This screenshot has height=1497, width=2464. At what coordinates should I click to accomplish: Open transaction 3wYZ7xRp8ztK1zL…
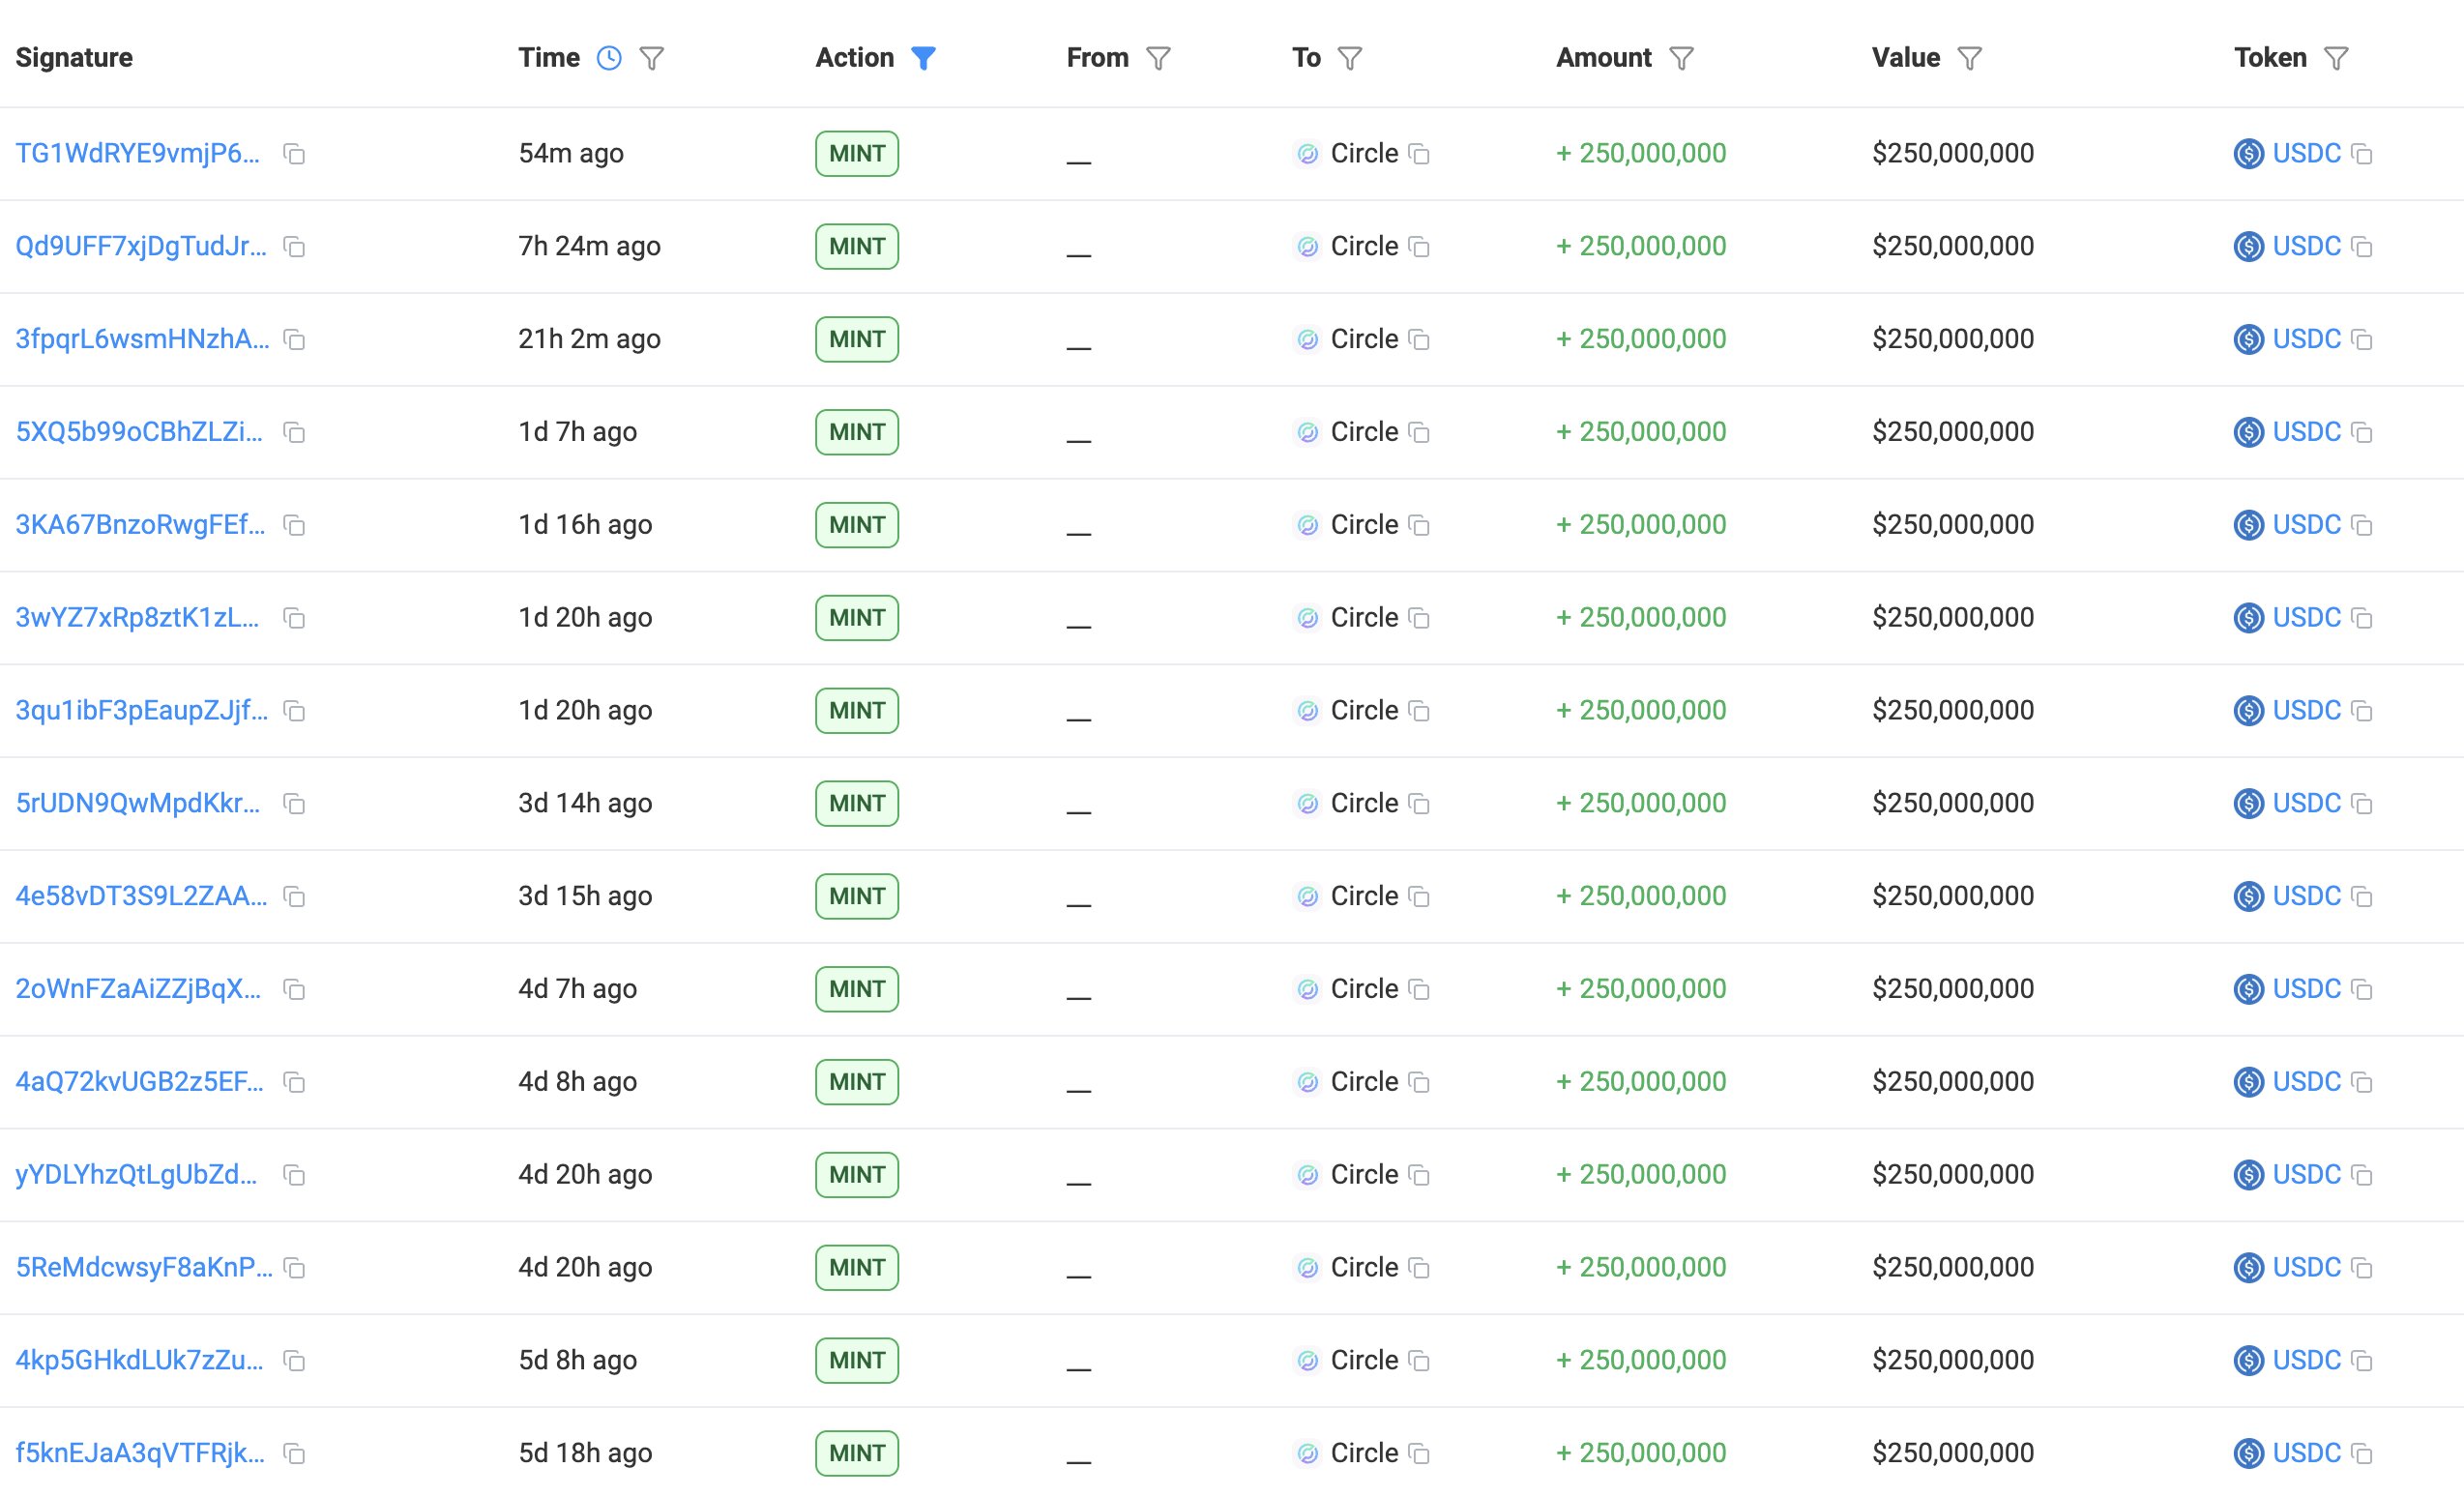click(138, 617)
